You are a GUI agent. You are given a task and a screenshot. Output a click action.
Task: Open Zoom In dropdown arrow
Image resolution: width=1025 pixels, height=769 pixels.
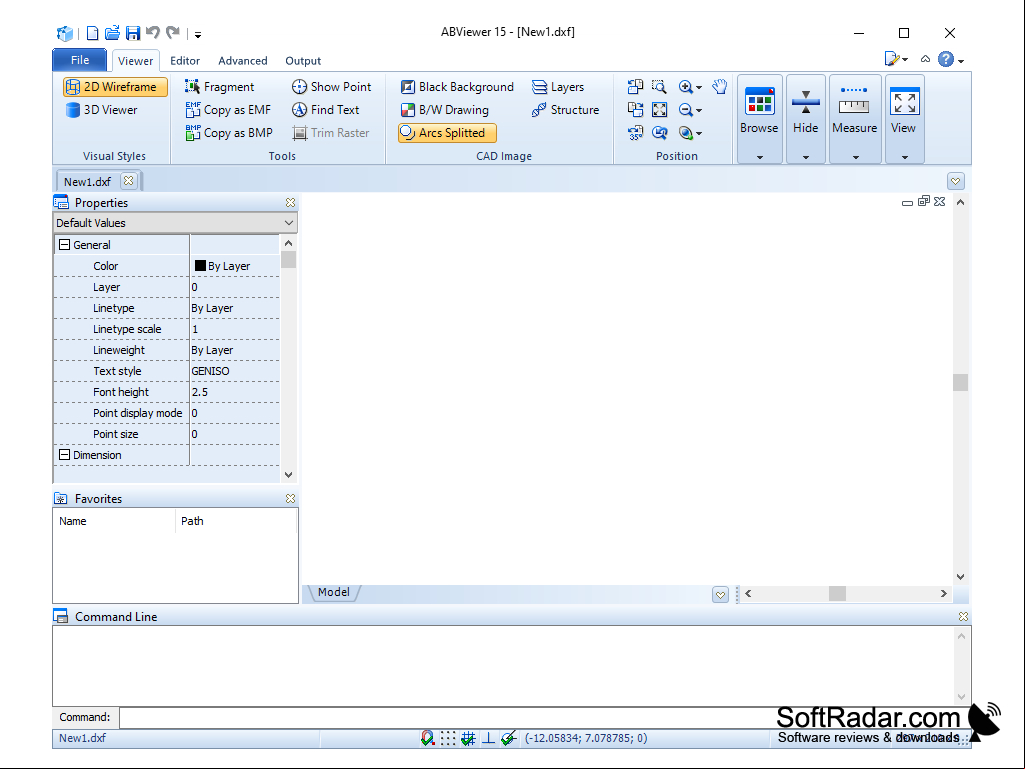[699, 87]
